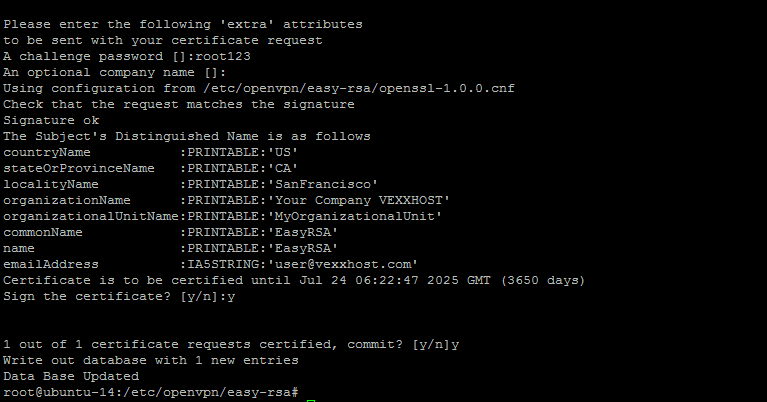Click the countryName value 'US'
Screen dimensions: 767x402
click(281, 151)
